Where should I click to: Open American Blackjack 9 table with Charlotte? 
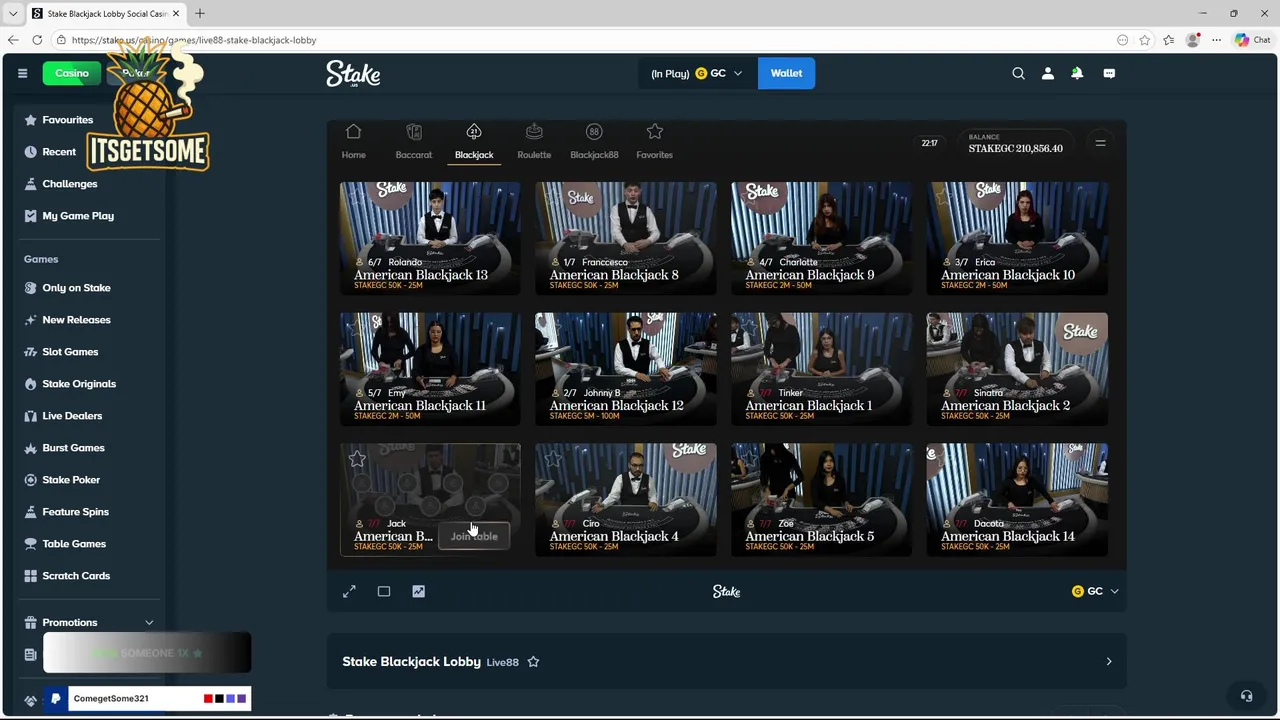(821, 238)
